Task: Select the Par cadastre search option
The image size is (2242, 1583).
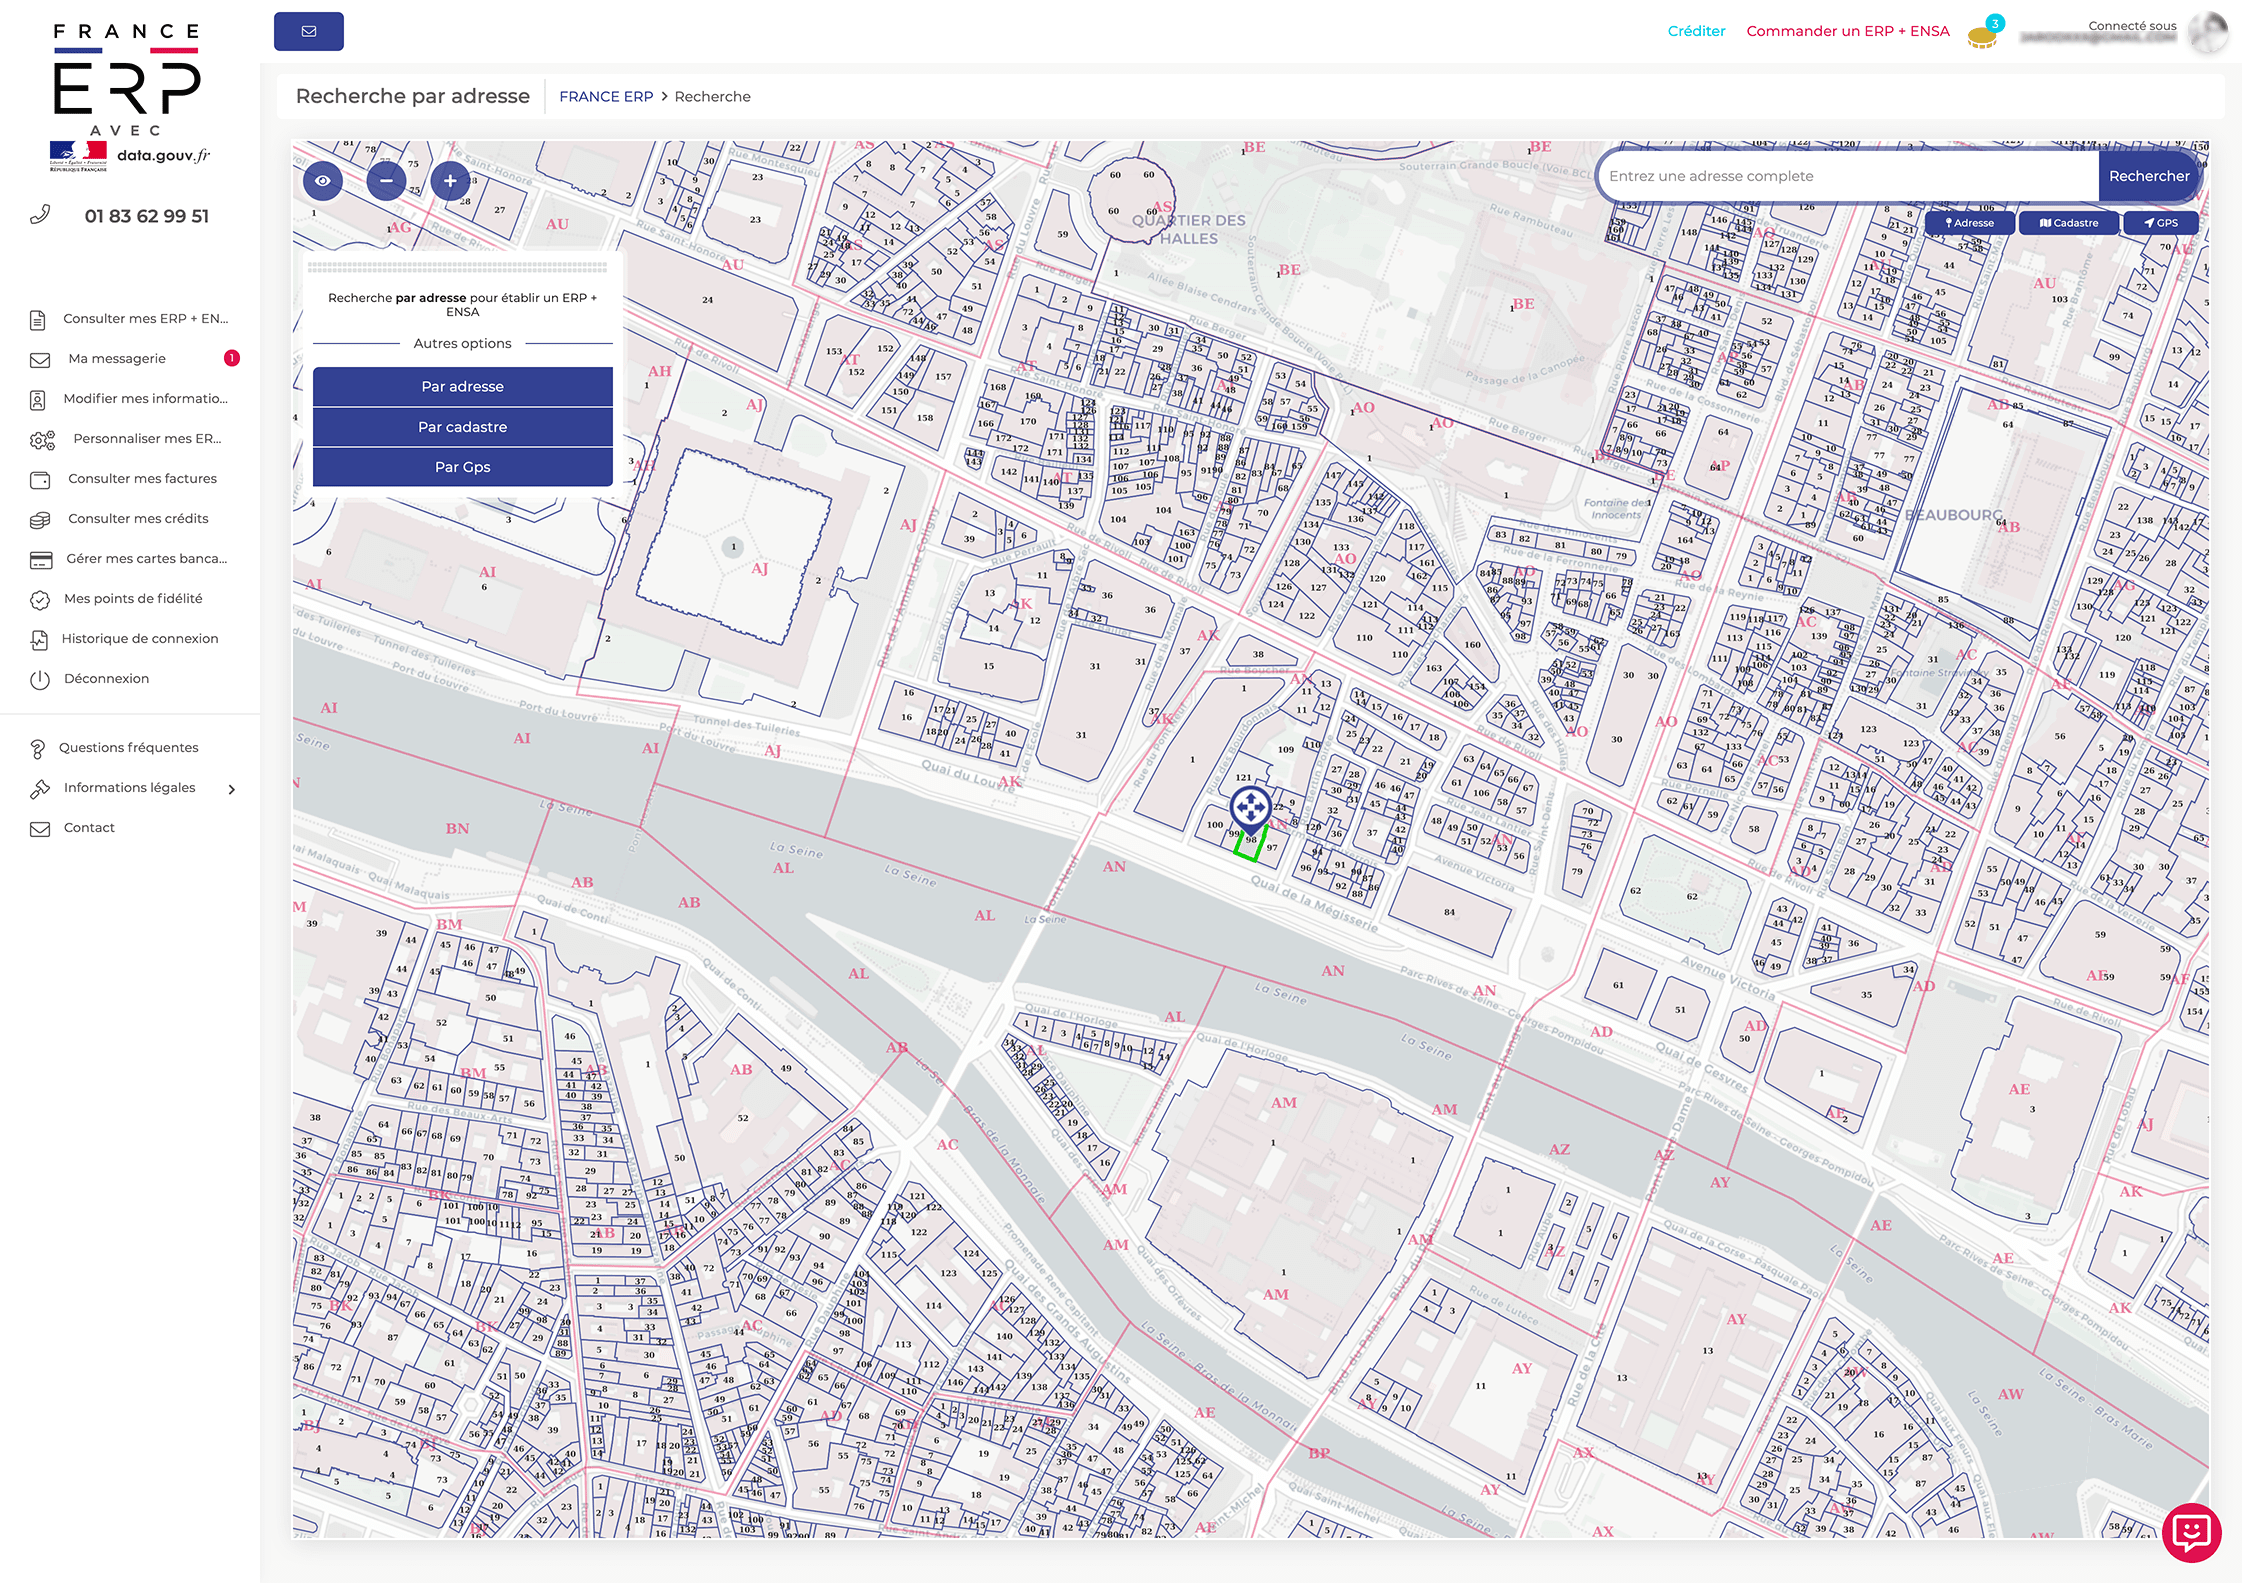Action: [x=462, y=426]
